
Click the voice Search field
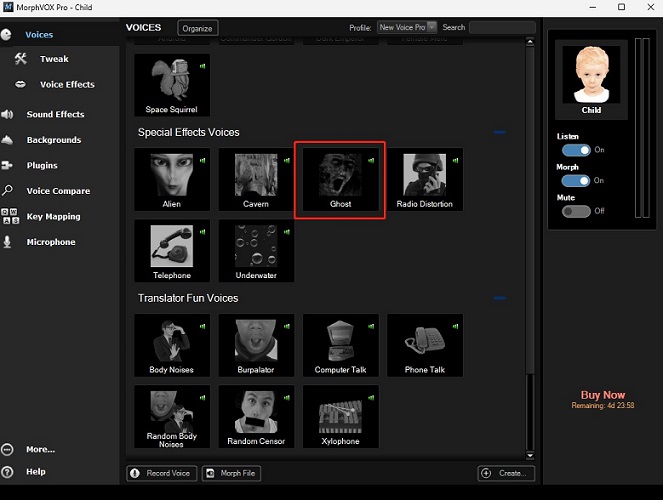[502, 28]
